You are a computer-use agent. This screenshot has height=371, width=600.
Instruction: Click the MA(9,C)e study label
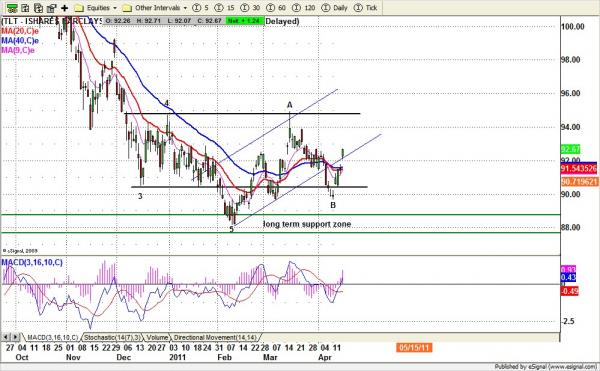pyautogui.click(x=18, y=50)
